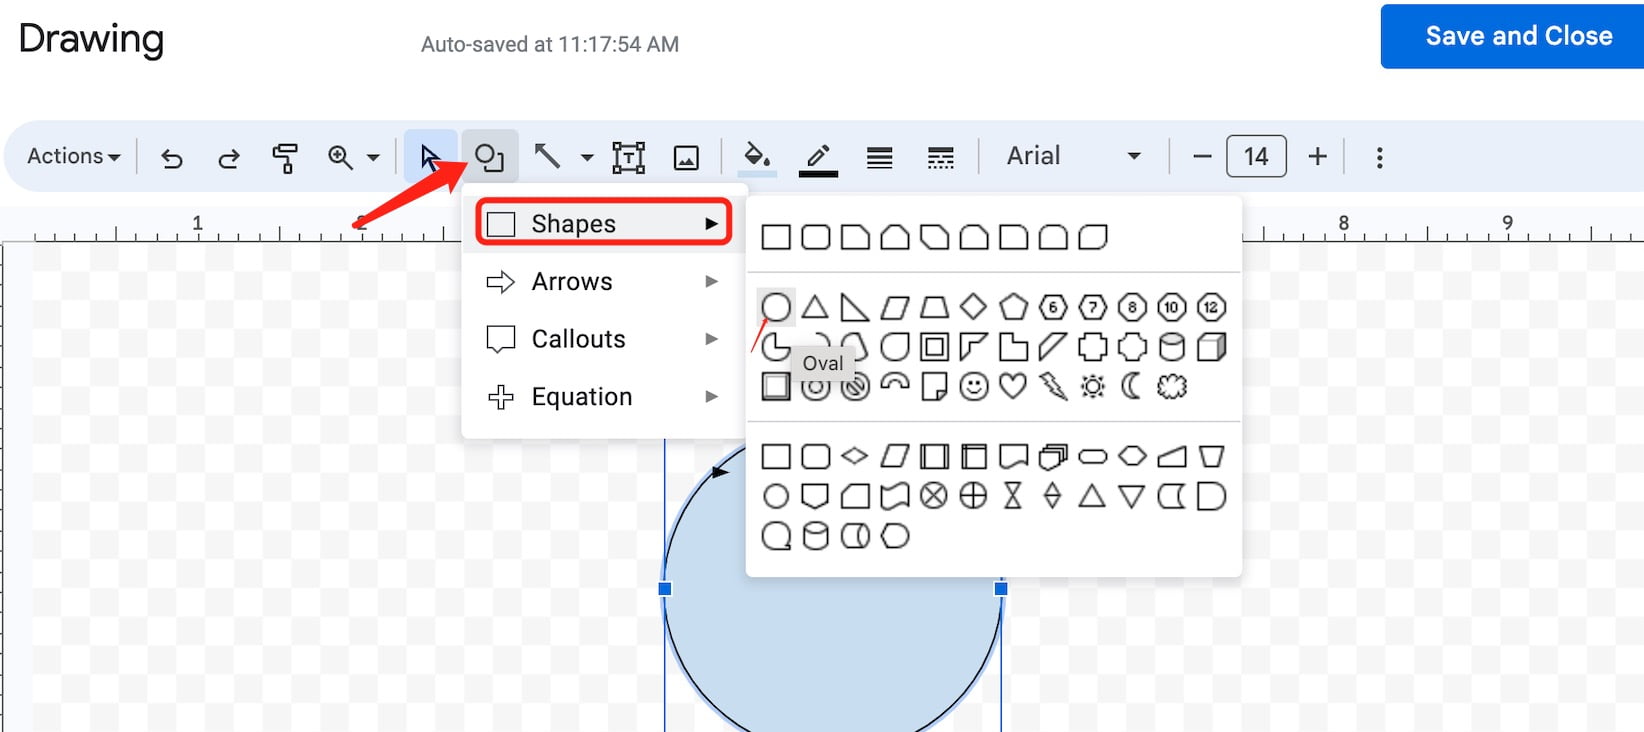Click the font size field showing 14
The width and height of the screenshot is (1644, 732).
(x=1256, y=157)
